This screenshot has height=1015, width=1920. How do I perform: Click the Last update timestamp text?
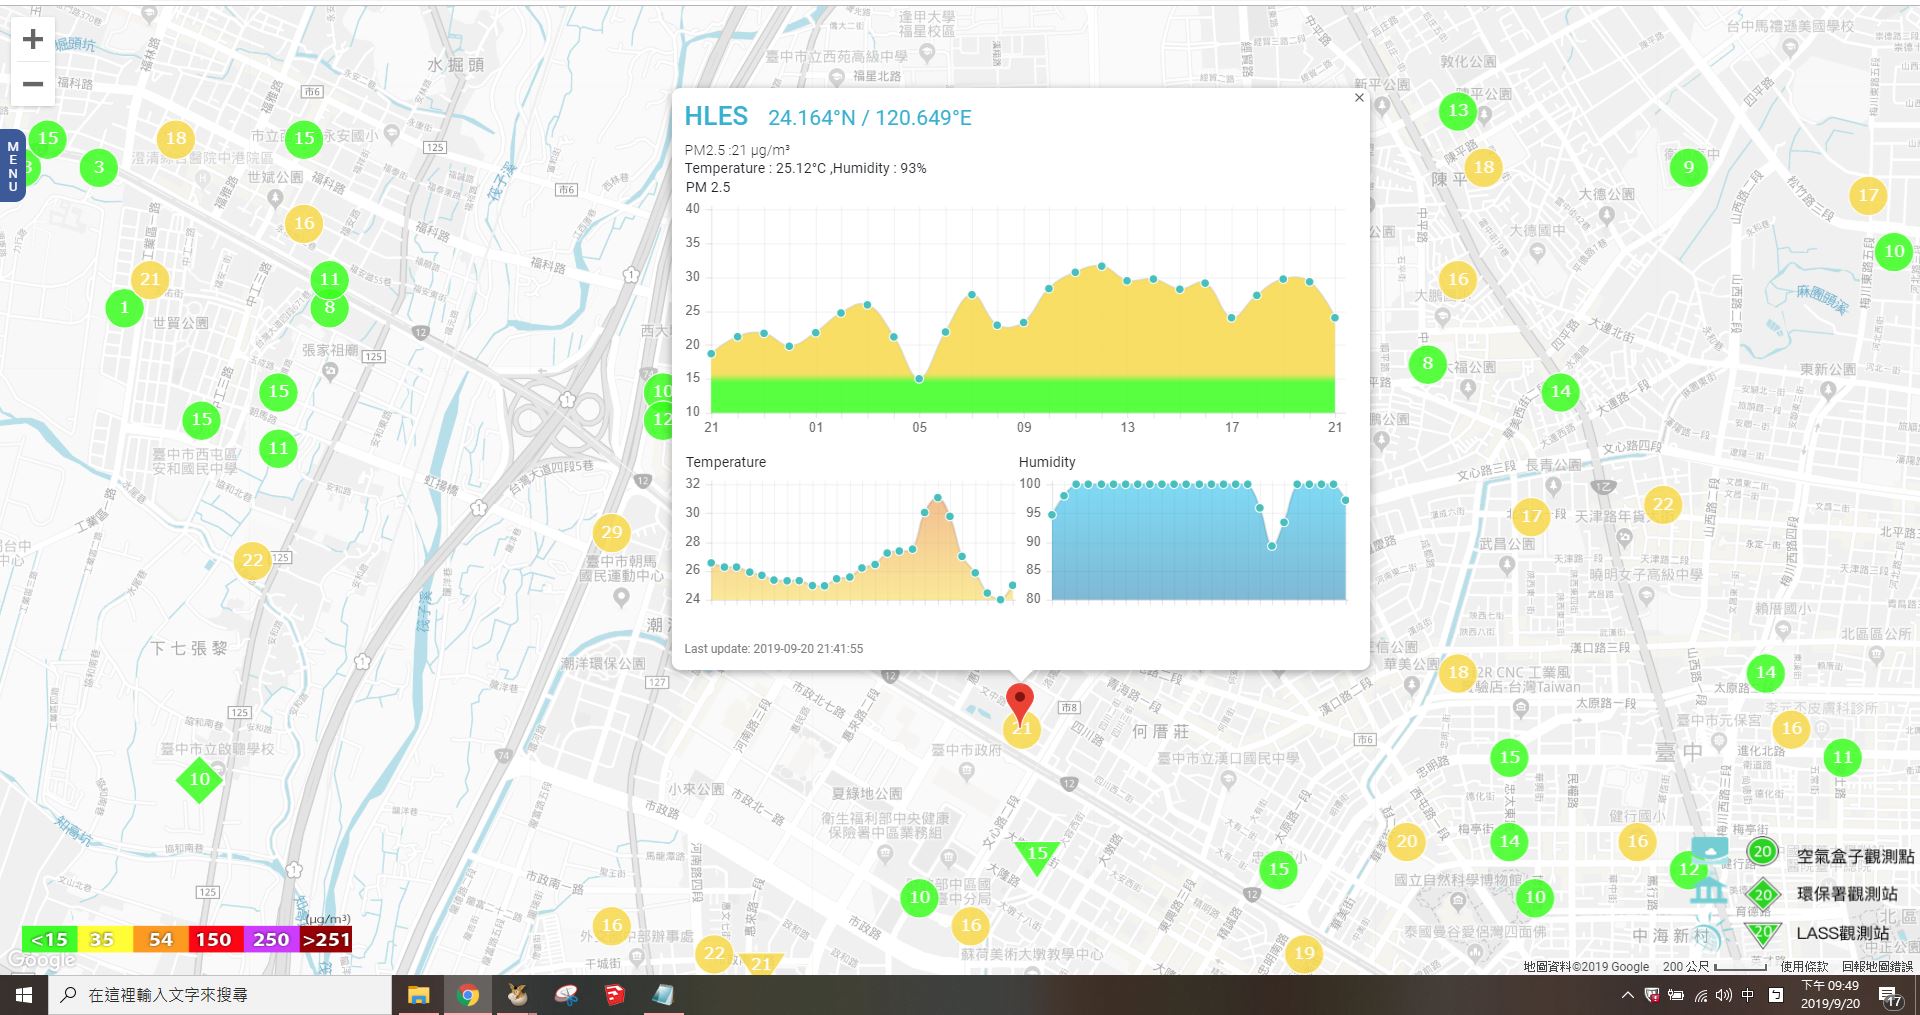[x=773, y=648]
